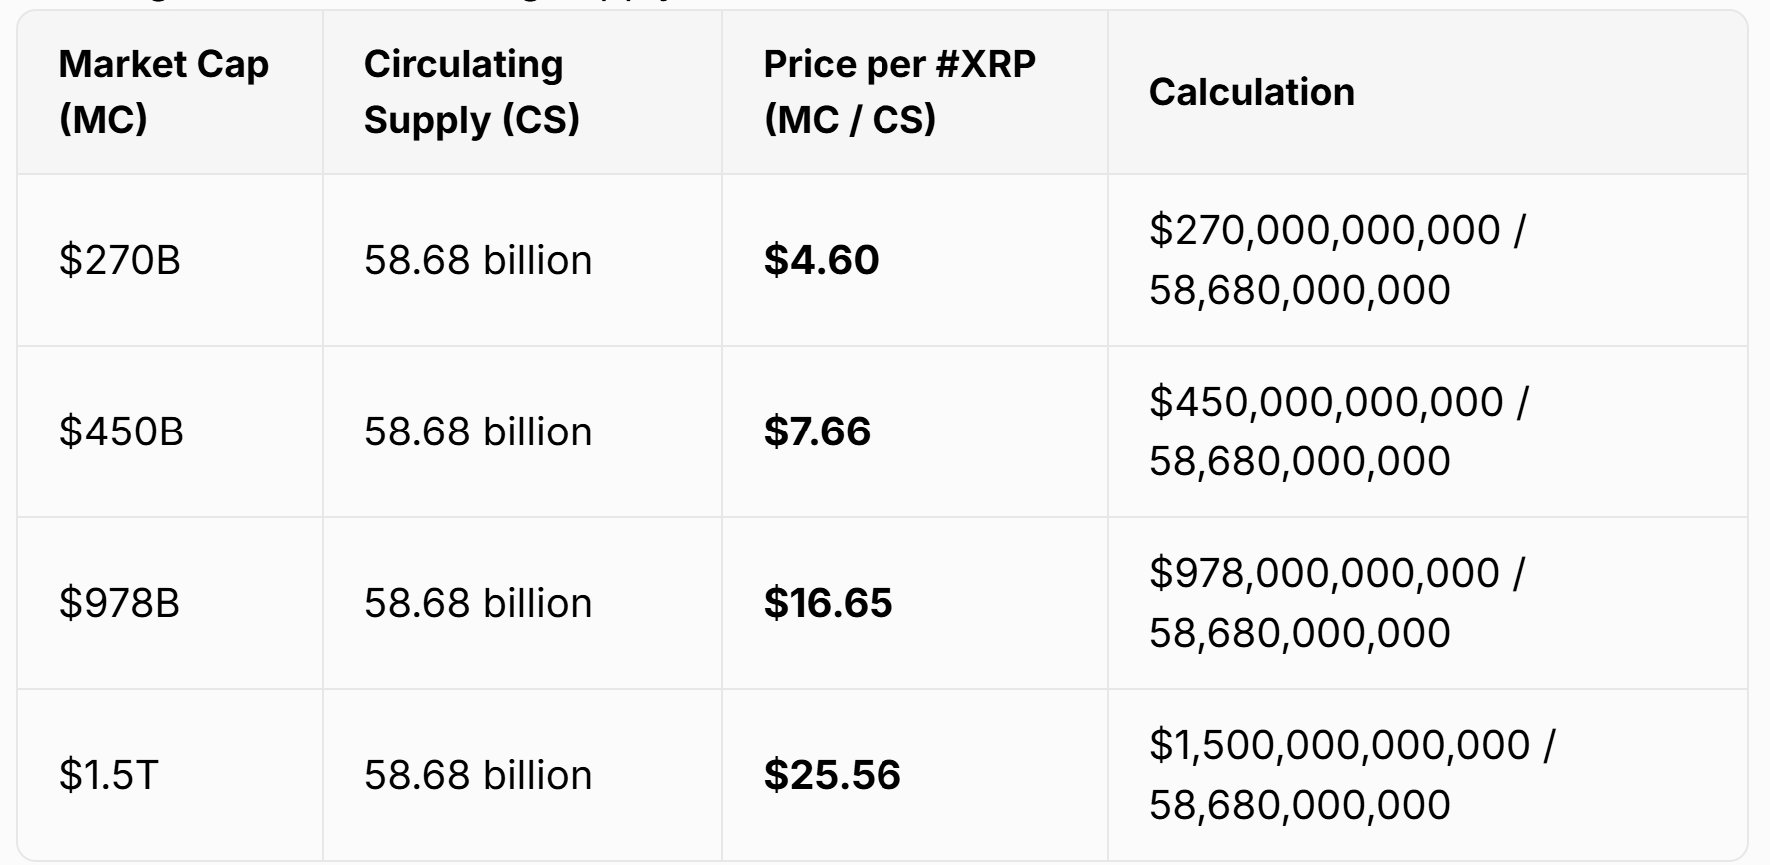
Task: Click the Calculation column header
Action: (x=1251, y=92)
